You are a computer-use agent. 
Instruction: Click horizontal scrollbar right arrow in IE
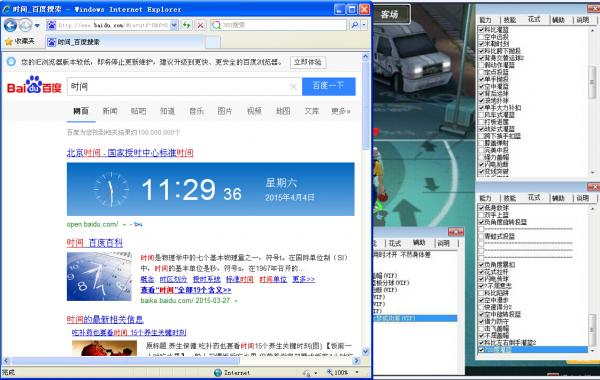pos(356,360)
